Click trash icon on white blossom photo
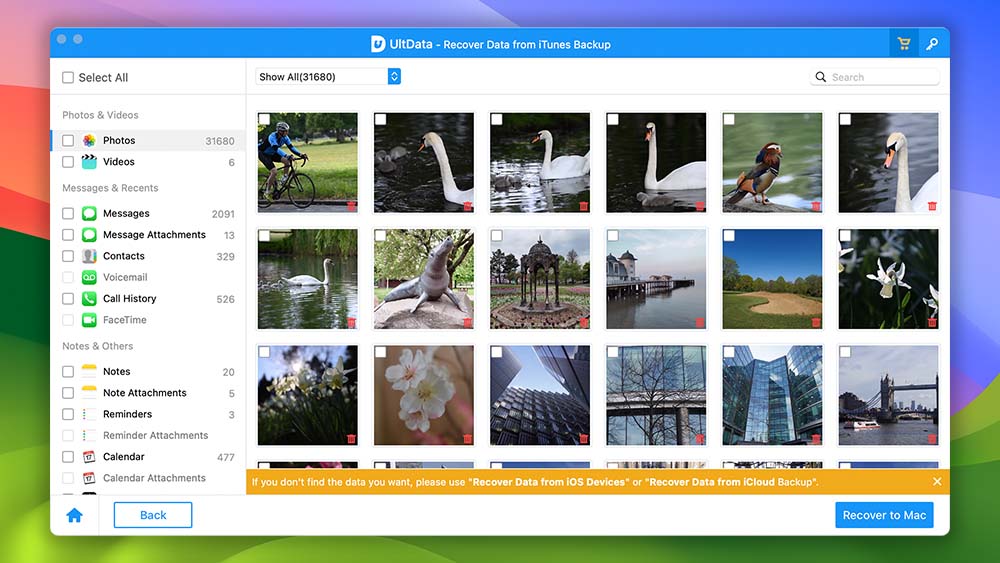 tap(467, 439)
